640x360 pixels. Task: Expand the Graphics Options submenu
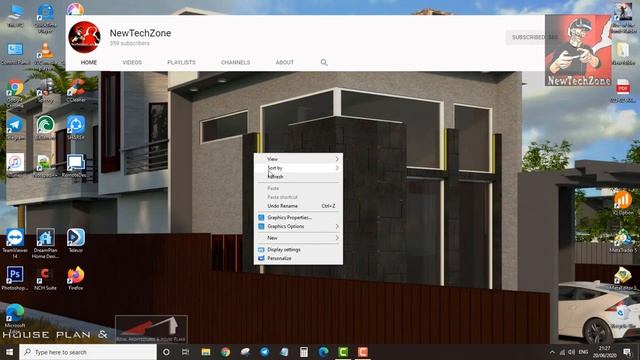pos(298,226)
